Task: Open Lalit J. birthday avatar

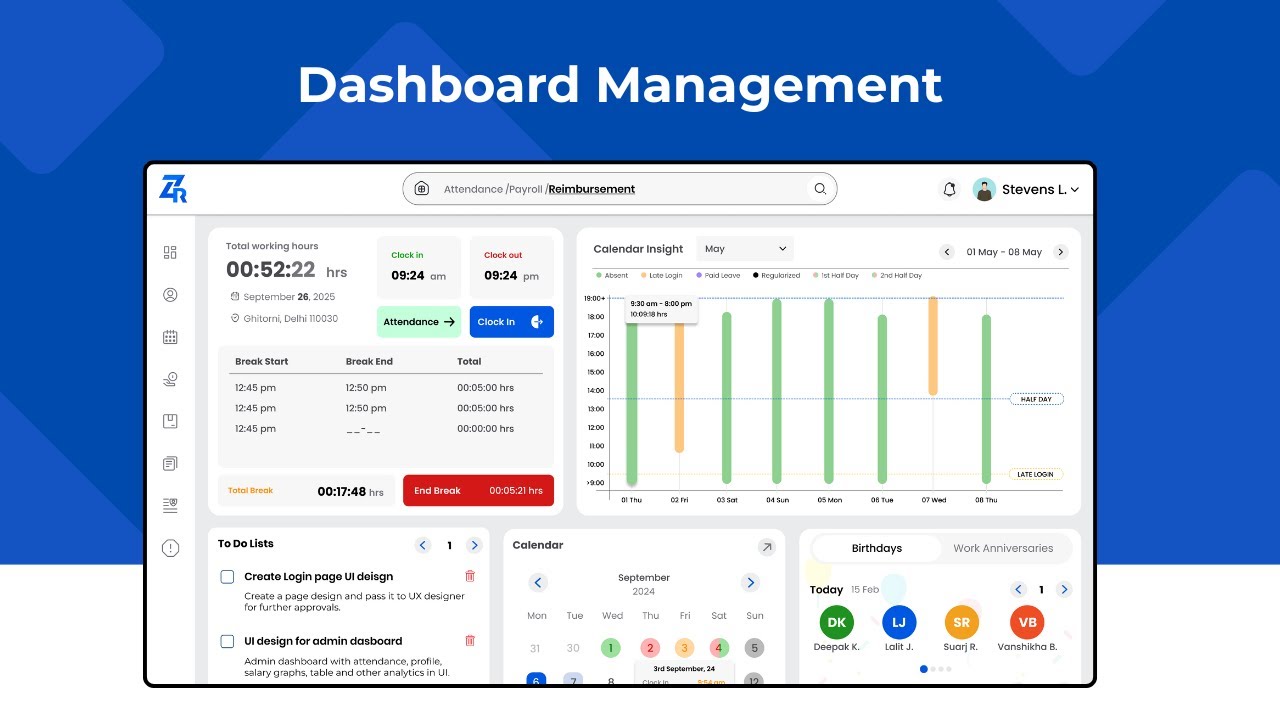Action: pos(899,622)
